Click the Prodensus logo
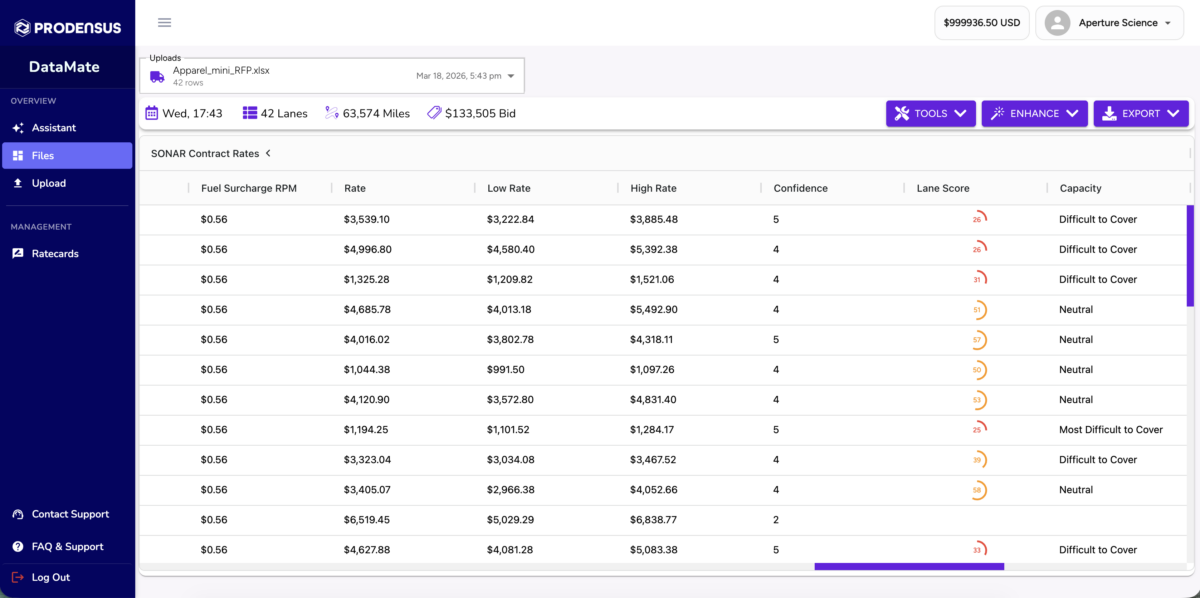This screenshot has width=1200, height=598. tap(67, 28)
